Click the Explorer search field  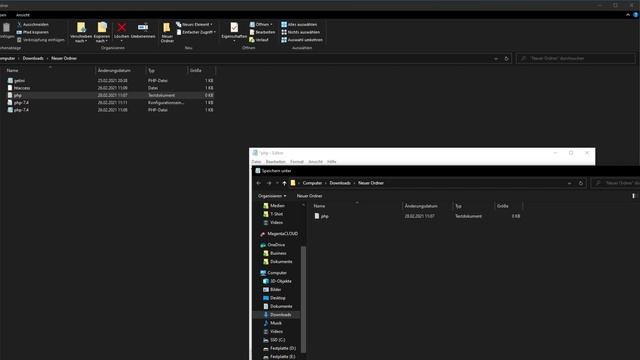pyautogui.click(x=576, y=59)
